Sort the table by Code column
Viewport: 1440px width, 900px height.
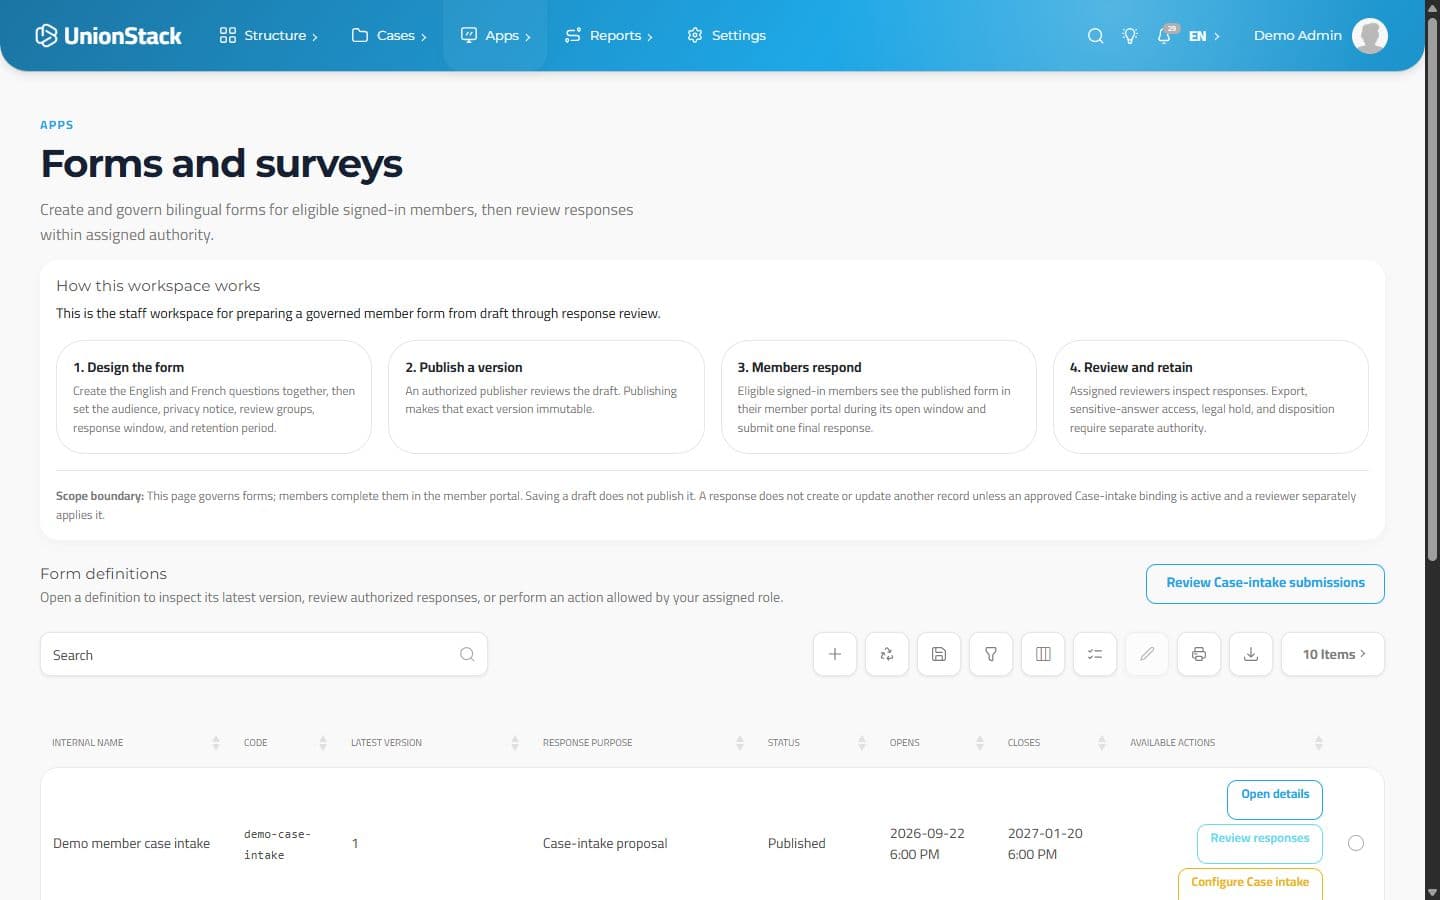(x=285, y=743)
